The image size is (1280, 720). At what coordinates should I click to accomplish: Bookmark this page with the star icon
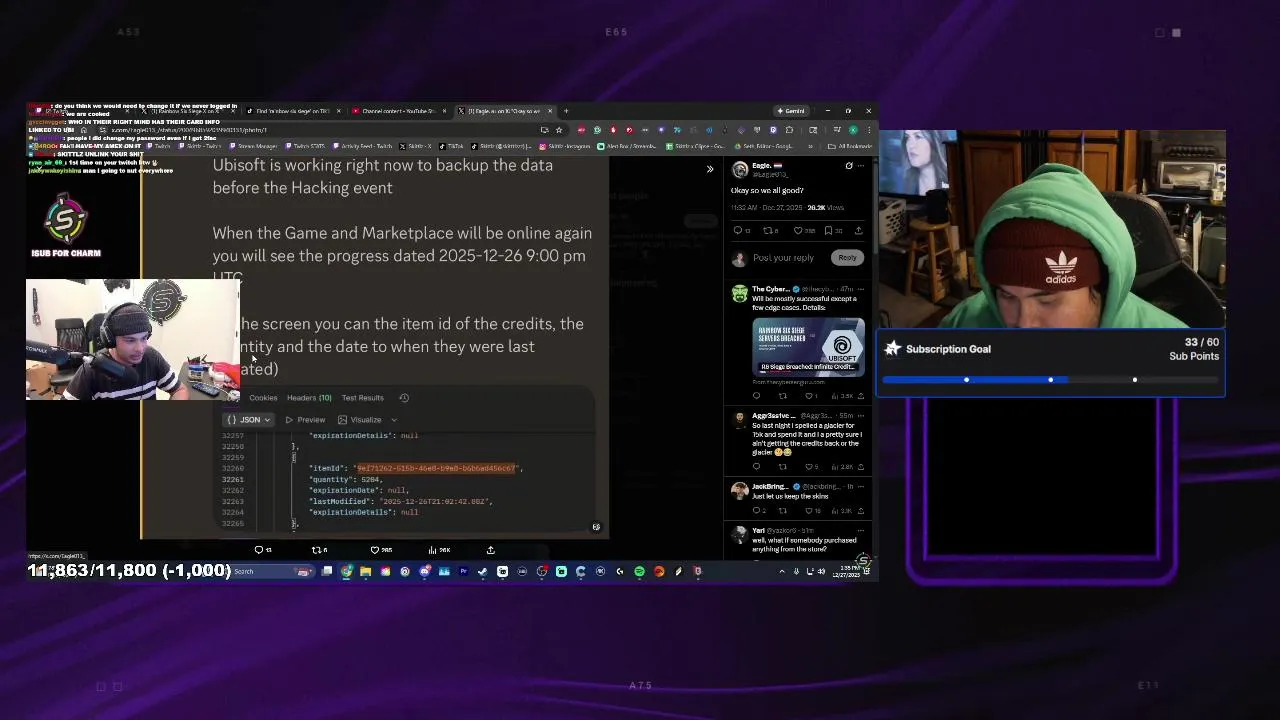pyautogui.click(x=559, y=130)
